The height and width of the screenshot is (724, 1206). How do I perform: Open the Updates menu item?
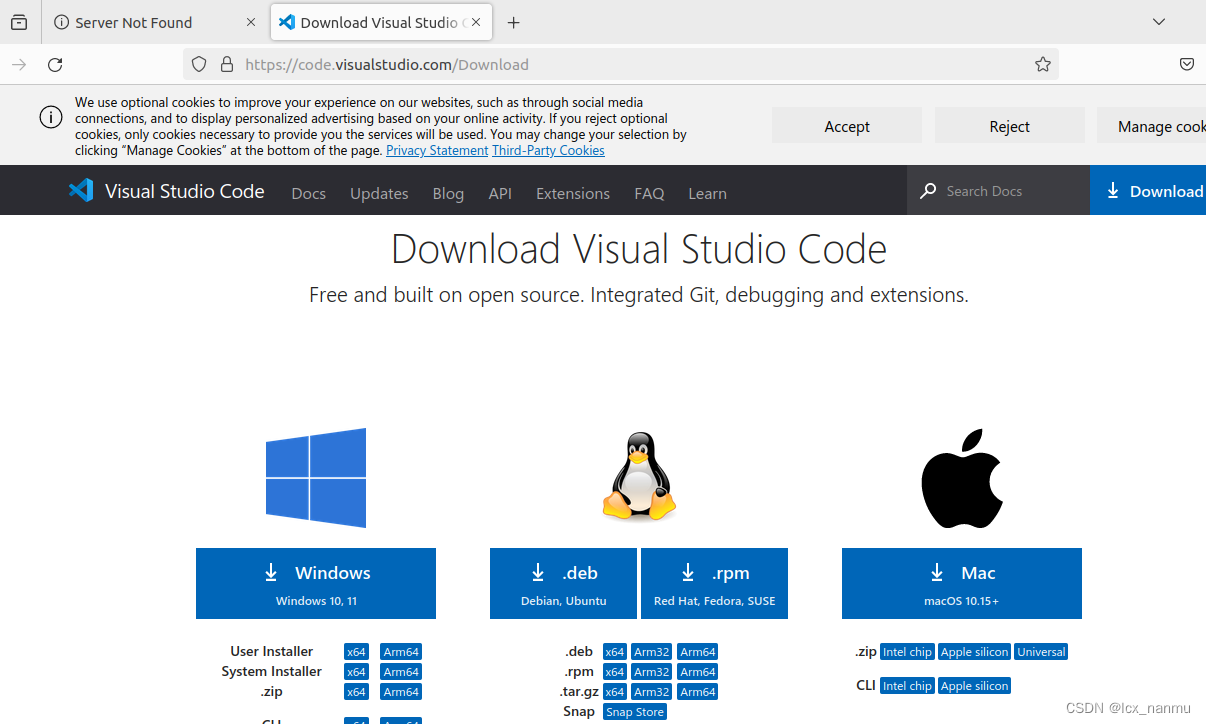(379, 193)
